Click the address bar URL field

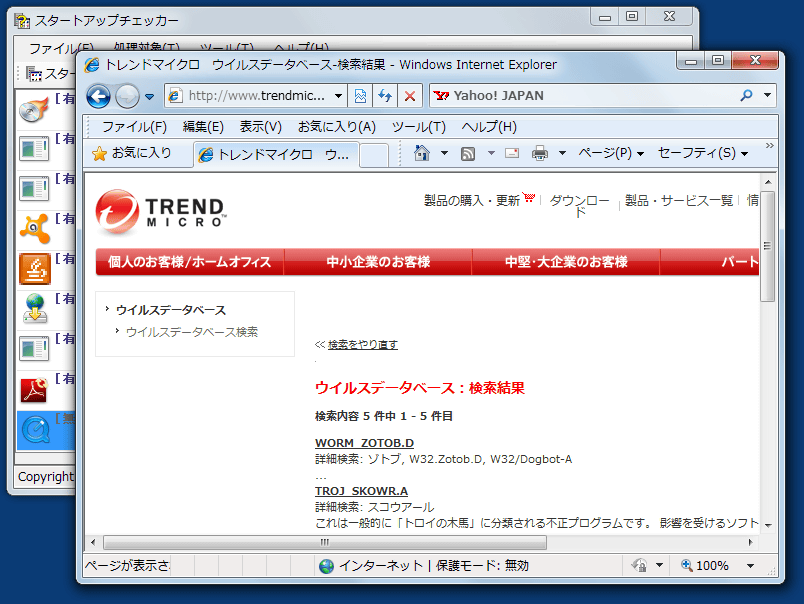[256, 96]
